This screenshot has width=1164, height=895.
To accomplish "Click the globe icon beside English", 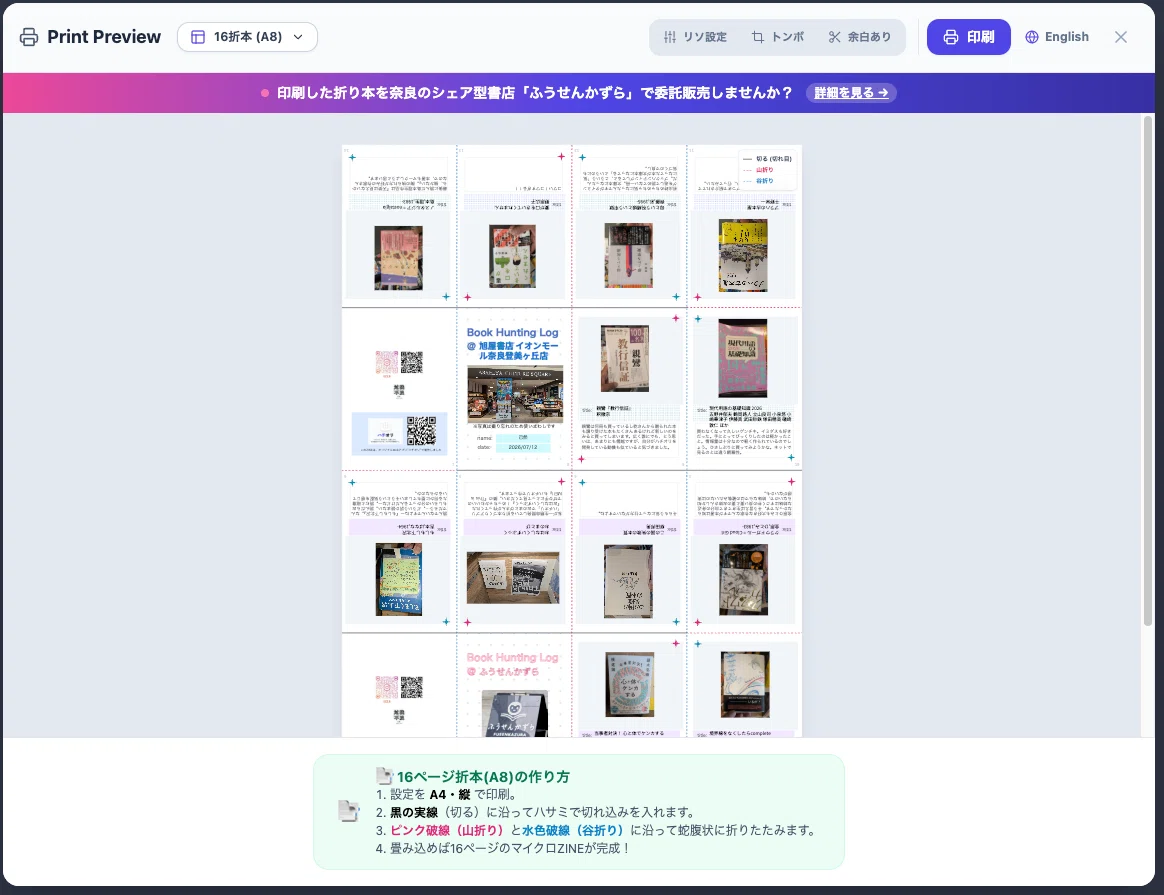I will (1032, 37).
